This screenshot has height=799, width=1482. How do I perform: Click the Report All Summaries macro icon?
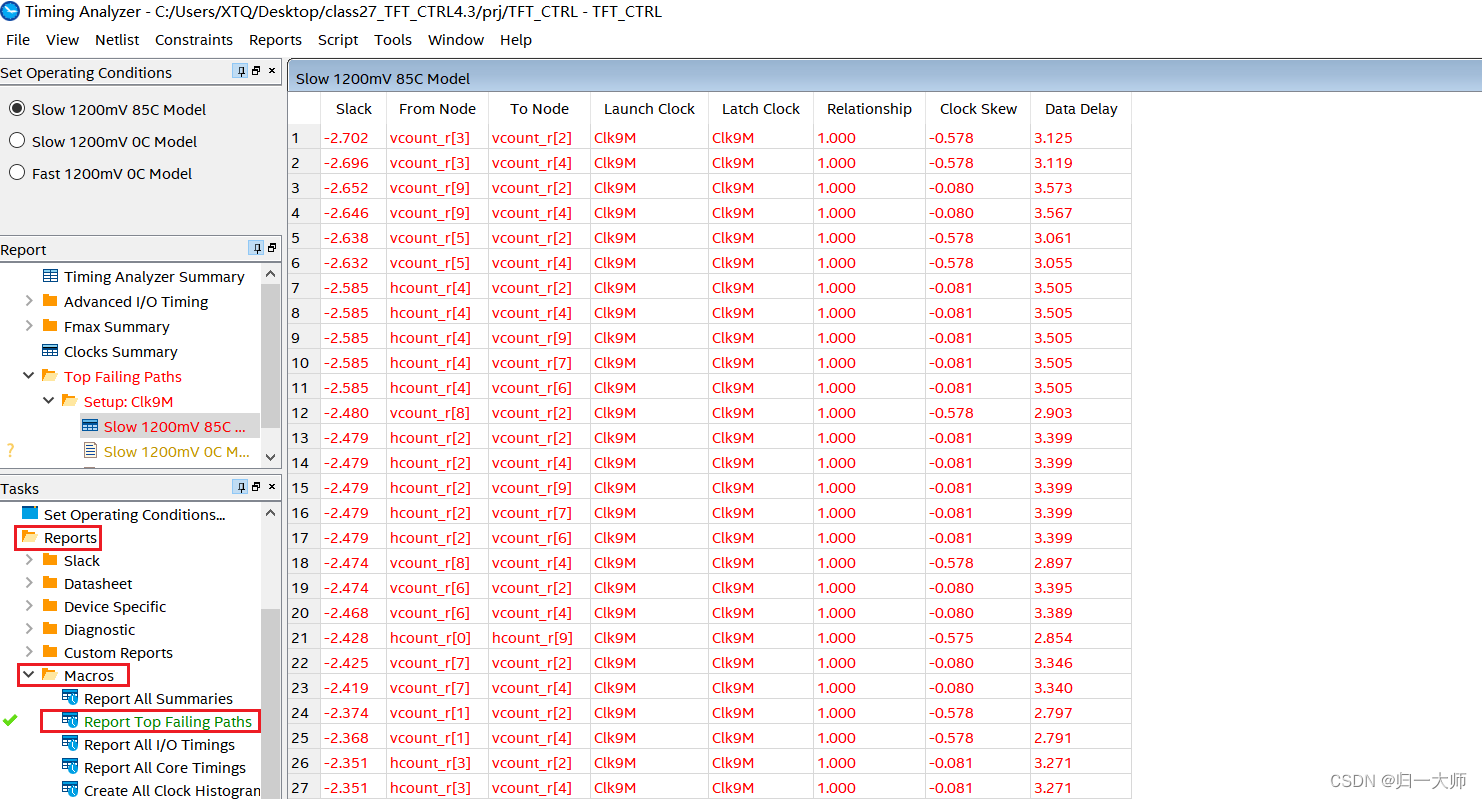coord(70,697)
